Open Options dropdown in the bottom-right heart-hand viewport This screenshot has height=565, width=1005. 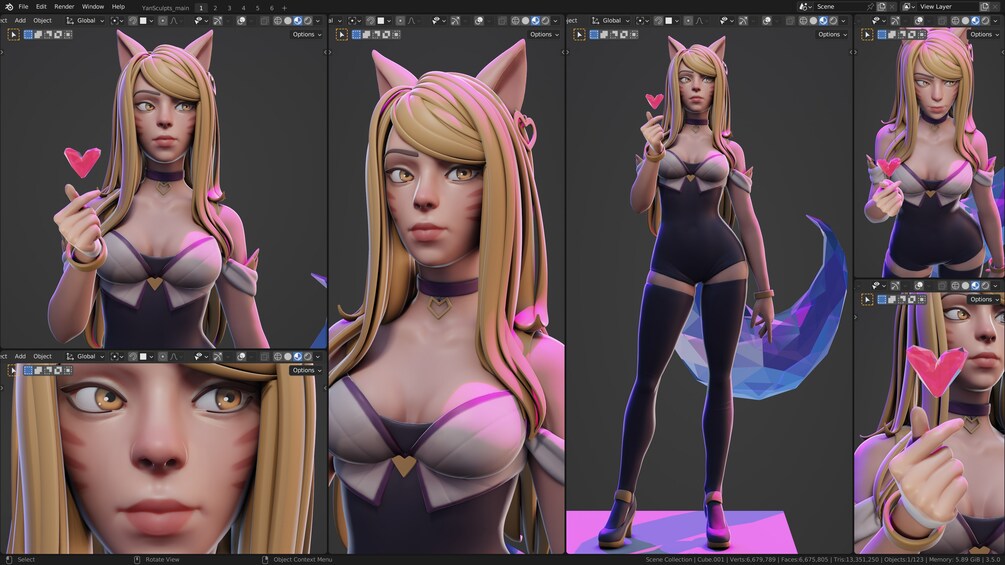(x=984, y=299)
